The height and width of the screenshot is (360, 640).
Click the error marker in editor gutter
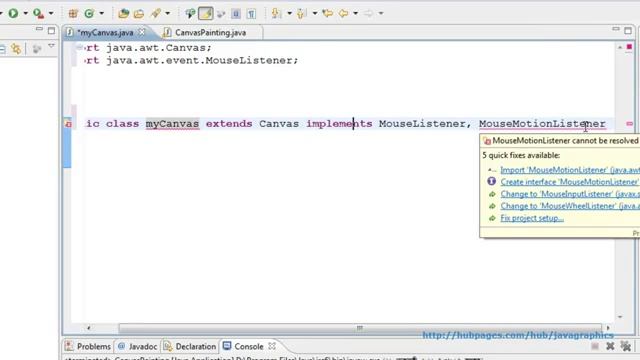click(68, 124)
